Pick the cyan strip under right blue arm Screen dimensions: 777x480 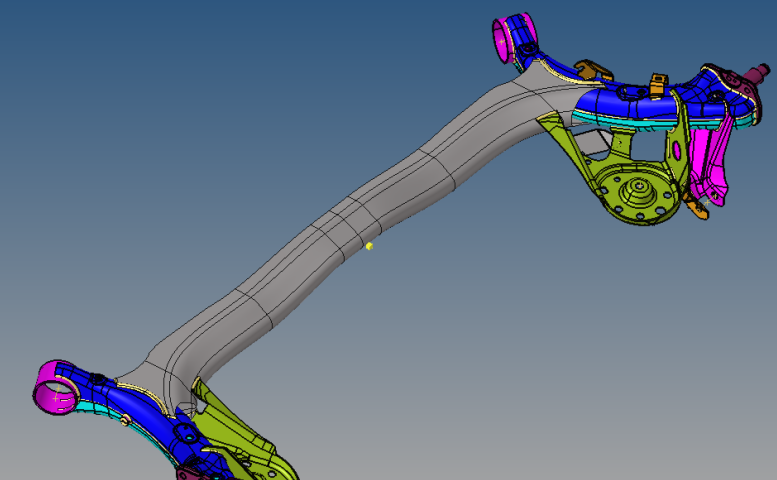click(620, 127)
